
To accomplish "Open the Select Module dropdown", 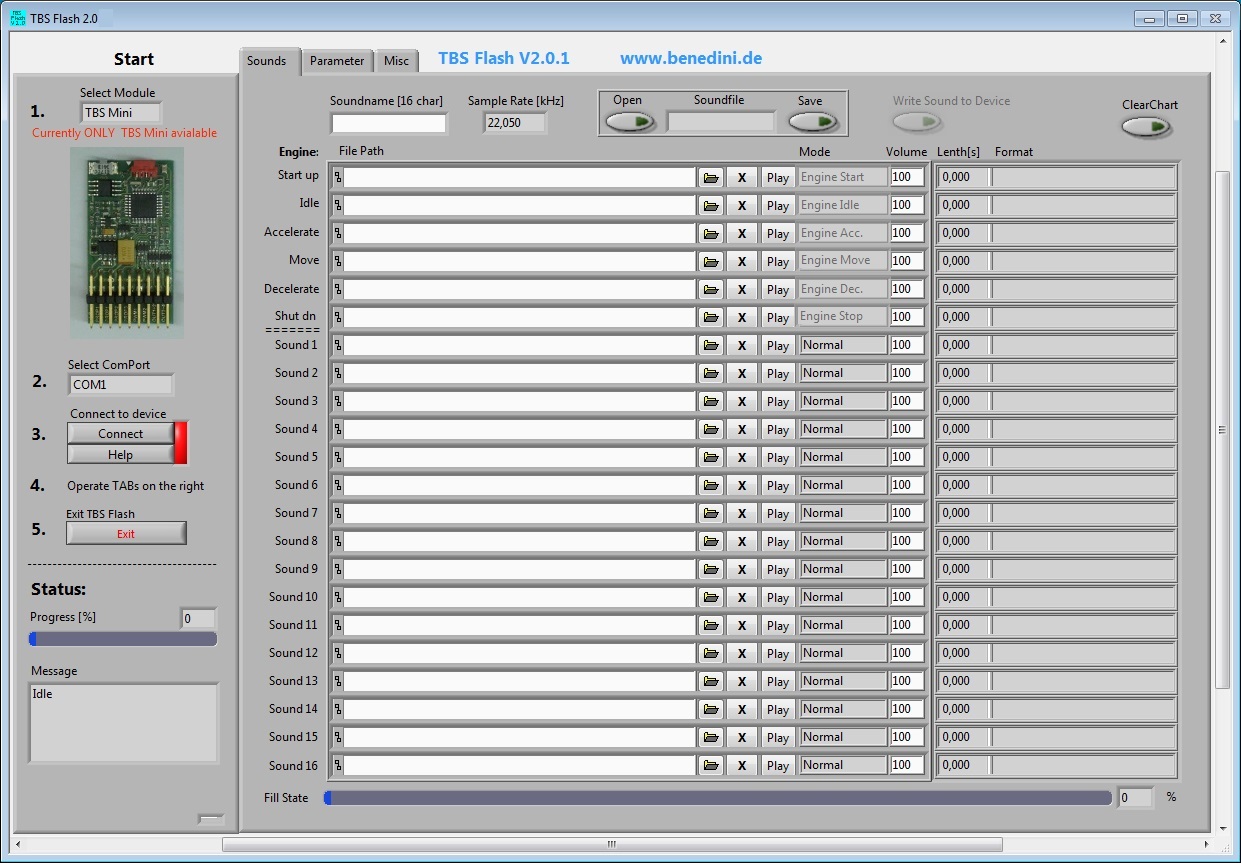I will tap(121, 113).
